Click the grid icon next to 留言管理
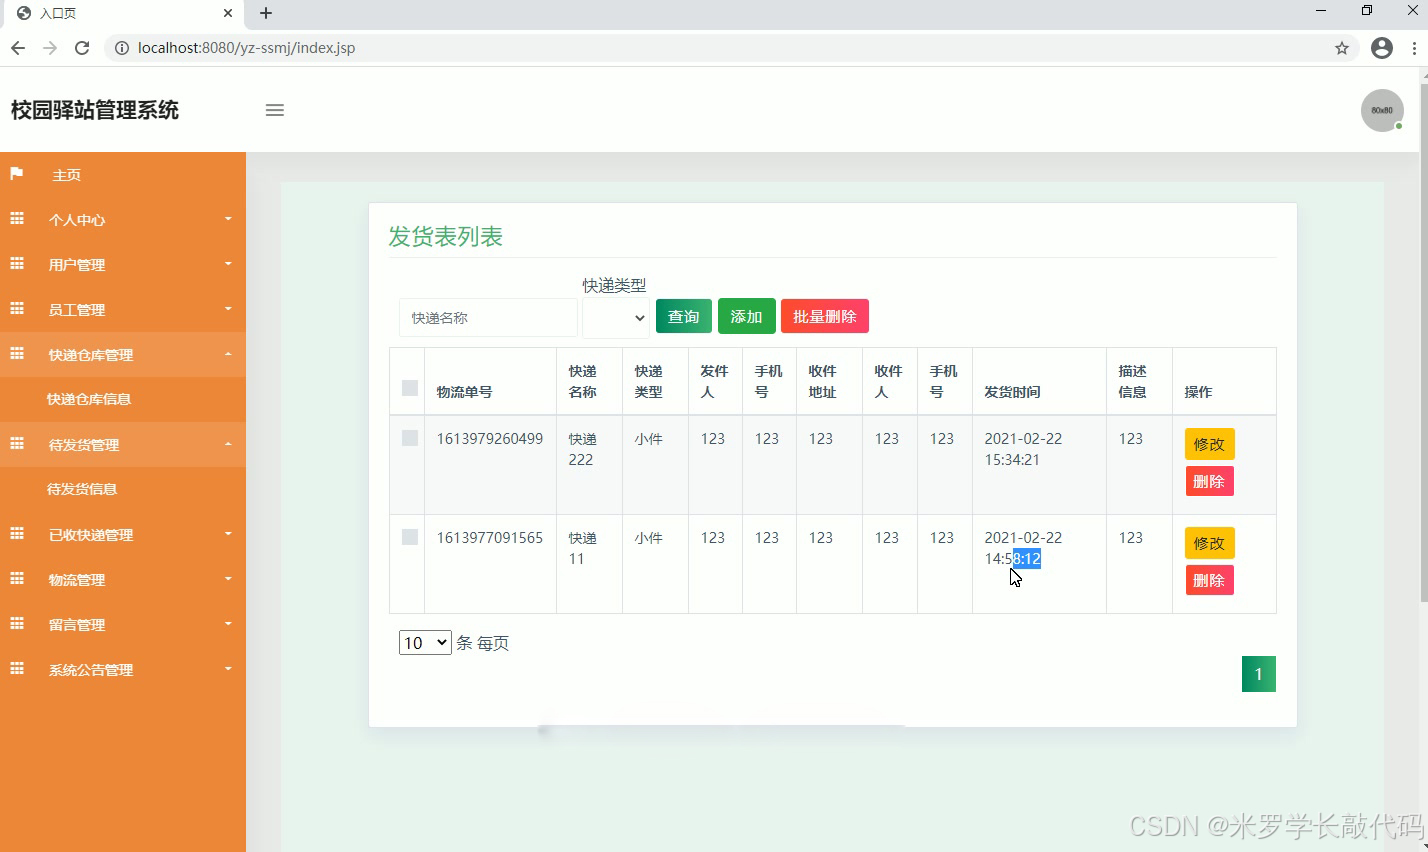 point(15,623)
